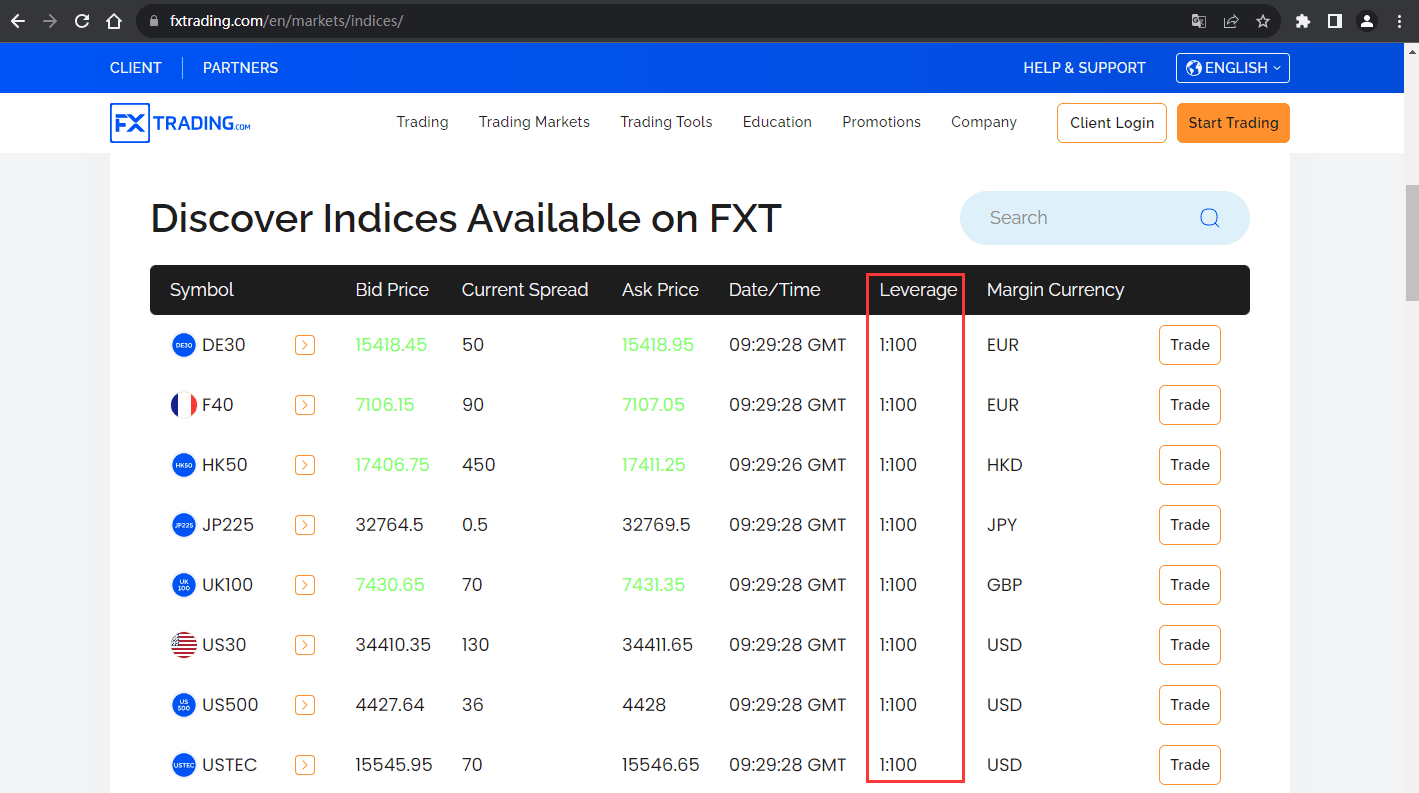Click the Margin Currency column header
This screenshot has height=793, width=1419.
click(1055, 290)
